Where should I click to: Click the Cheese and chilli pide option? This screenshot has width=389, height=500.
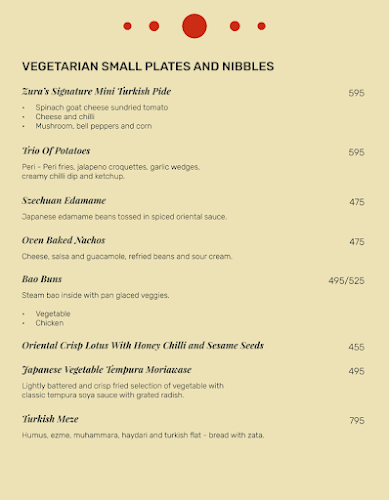(65, 117)
